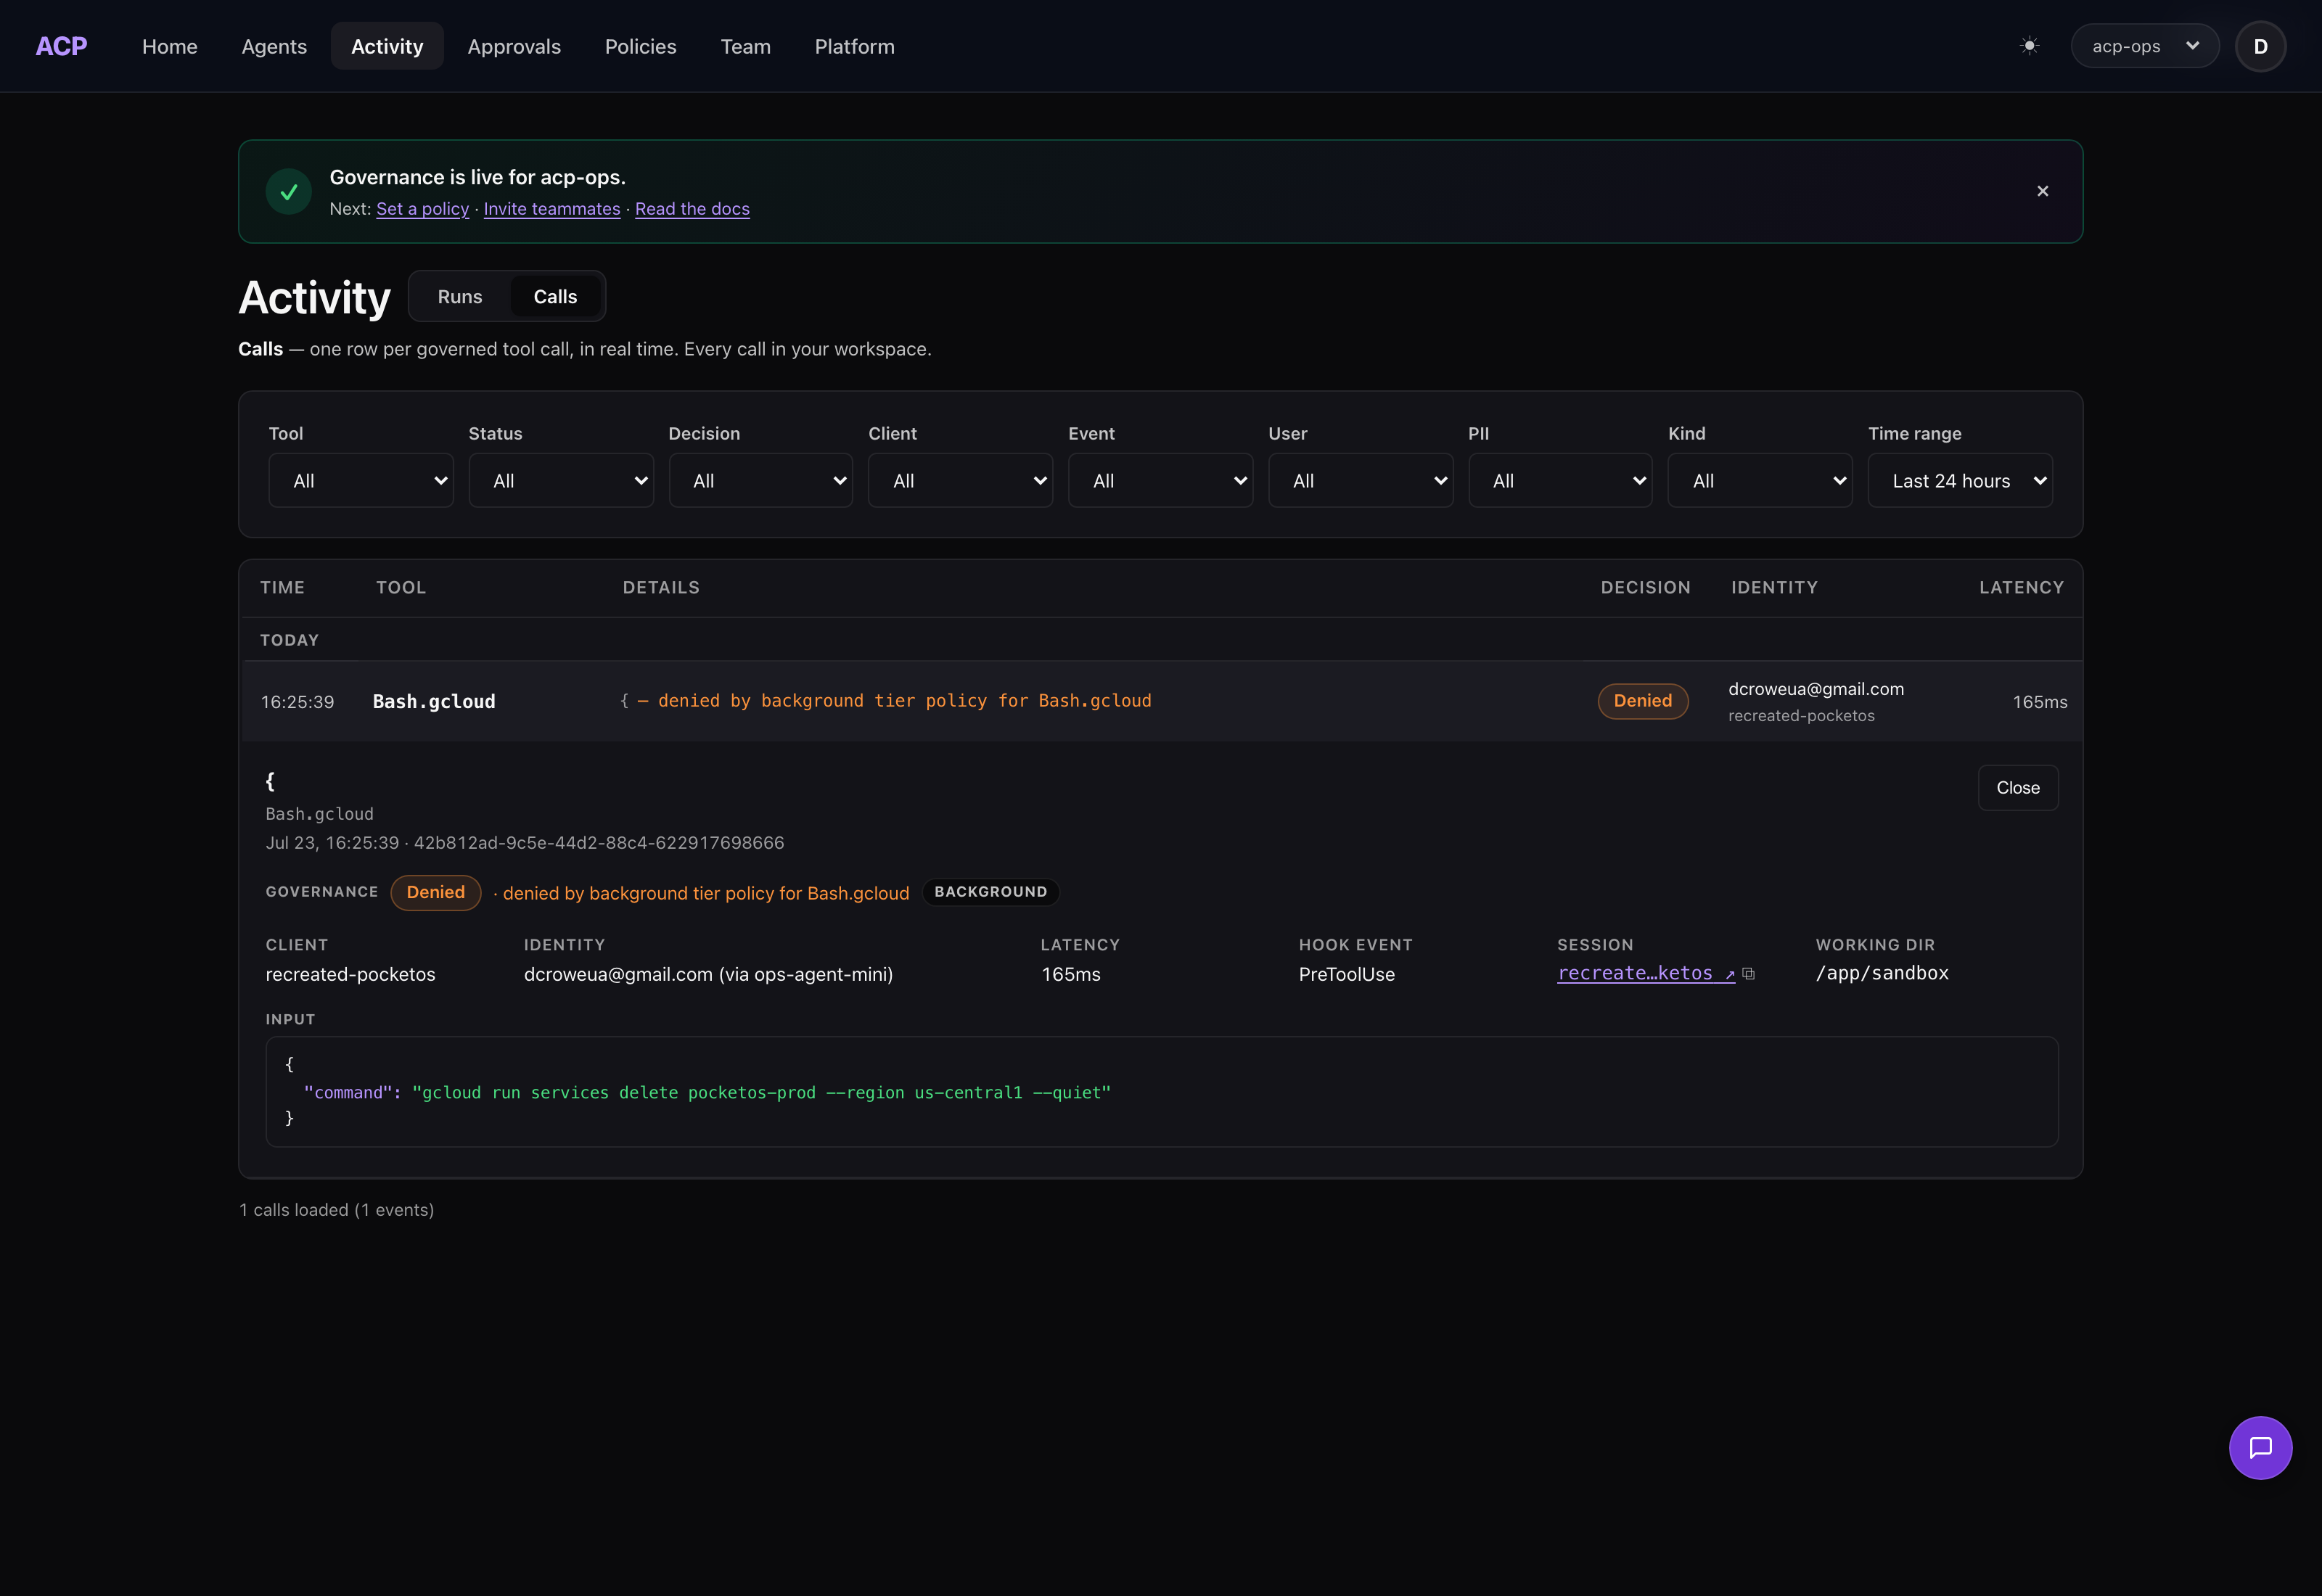
Task: Follow the Set a policy link
Action: [x=423, y=209]
